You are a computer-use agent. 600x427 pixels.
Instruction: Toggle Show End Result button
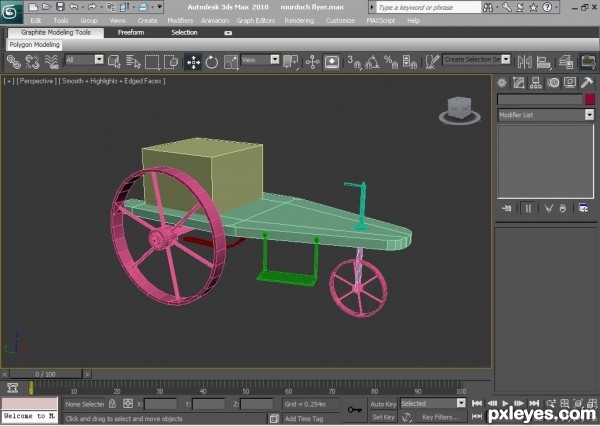pos(528,209)
